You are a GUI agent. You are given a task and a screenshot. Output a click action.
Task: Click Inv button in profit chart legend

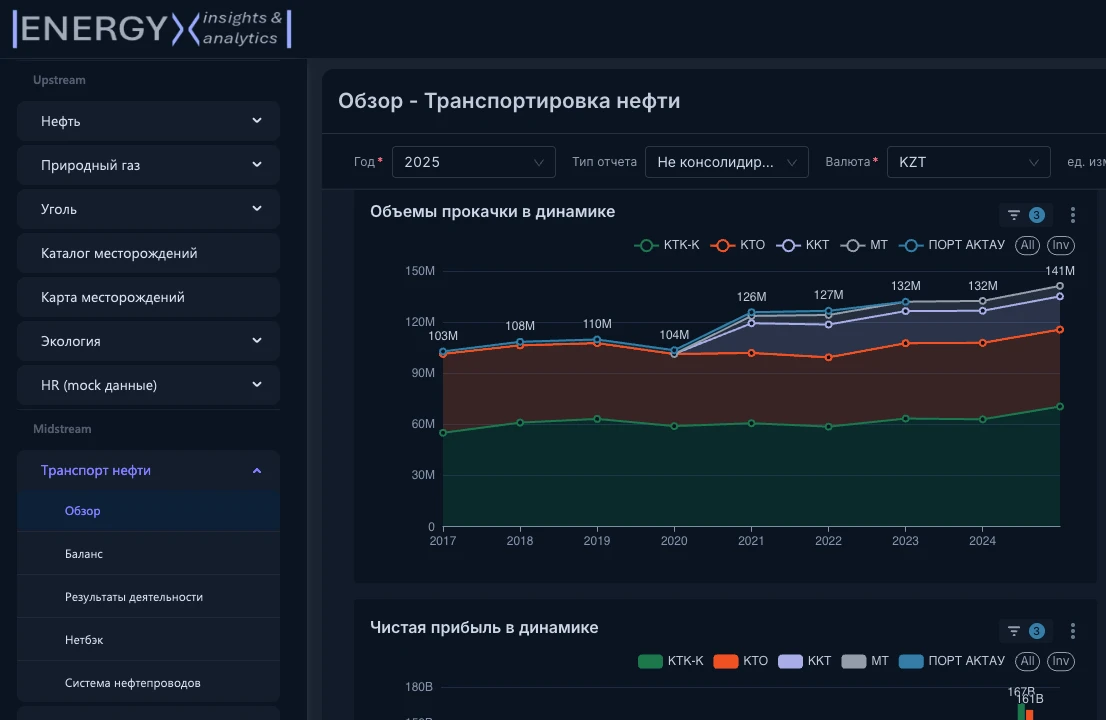coord(1060,661)
